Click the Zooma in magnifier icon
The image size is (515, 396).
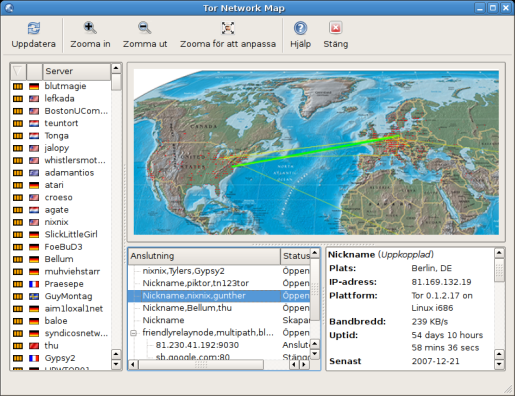pyautogui.click(x=90, y=28)
